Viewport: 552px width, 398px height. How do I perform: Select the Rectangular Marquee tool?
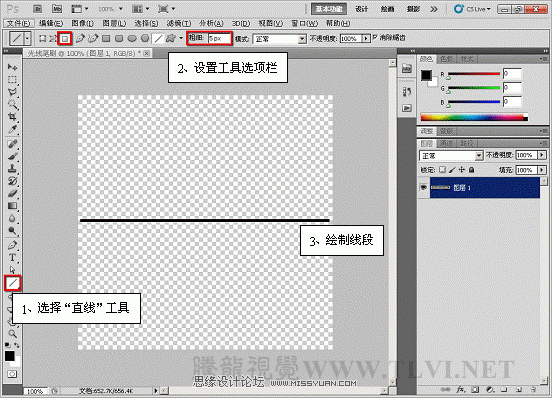(12, 80)
